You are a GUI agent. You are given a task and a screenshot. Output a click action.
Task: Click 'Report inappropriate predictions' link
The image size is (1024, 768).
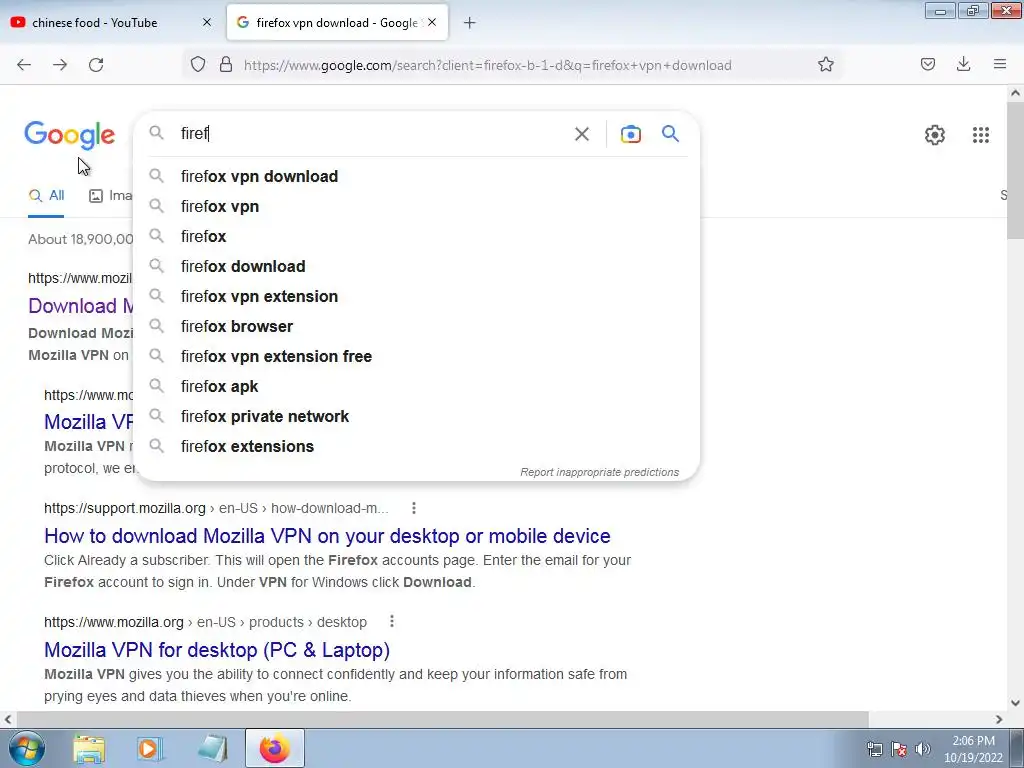pyautogui.click(x=600, y=472)
